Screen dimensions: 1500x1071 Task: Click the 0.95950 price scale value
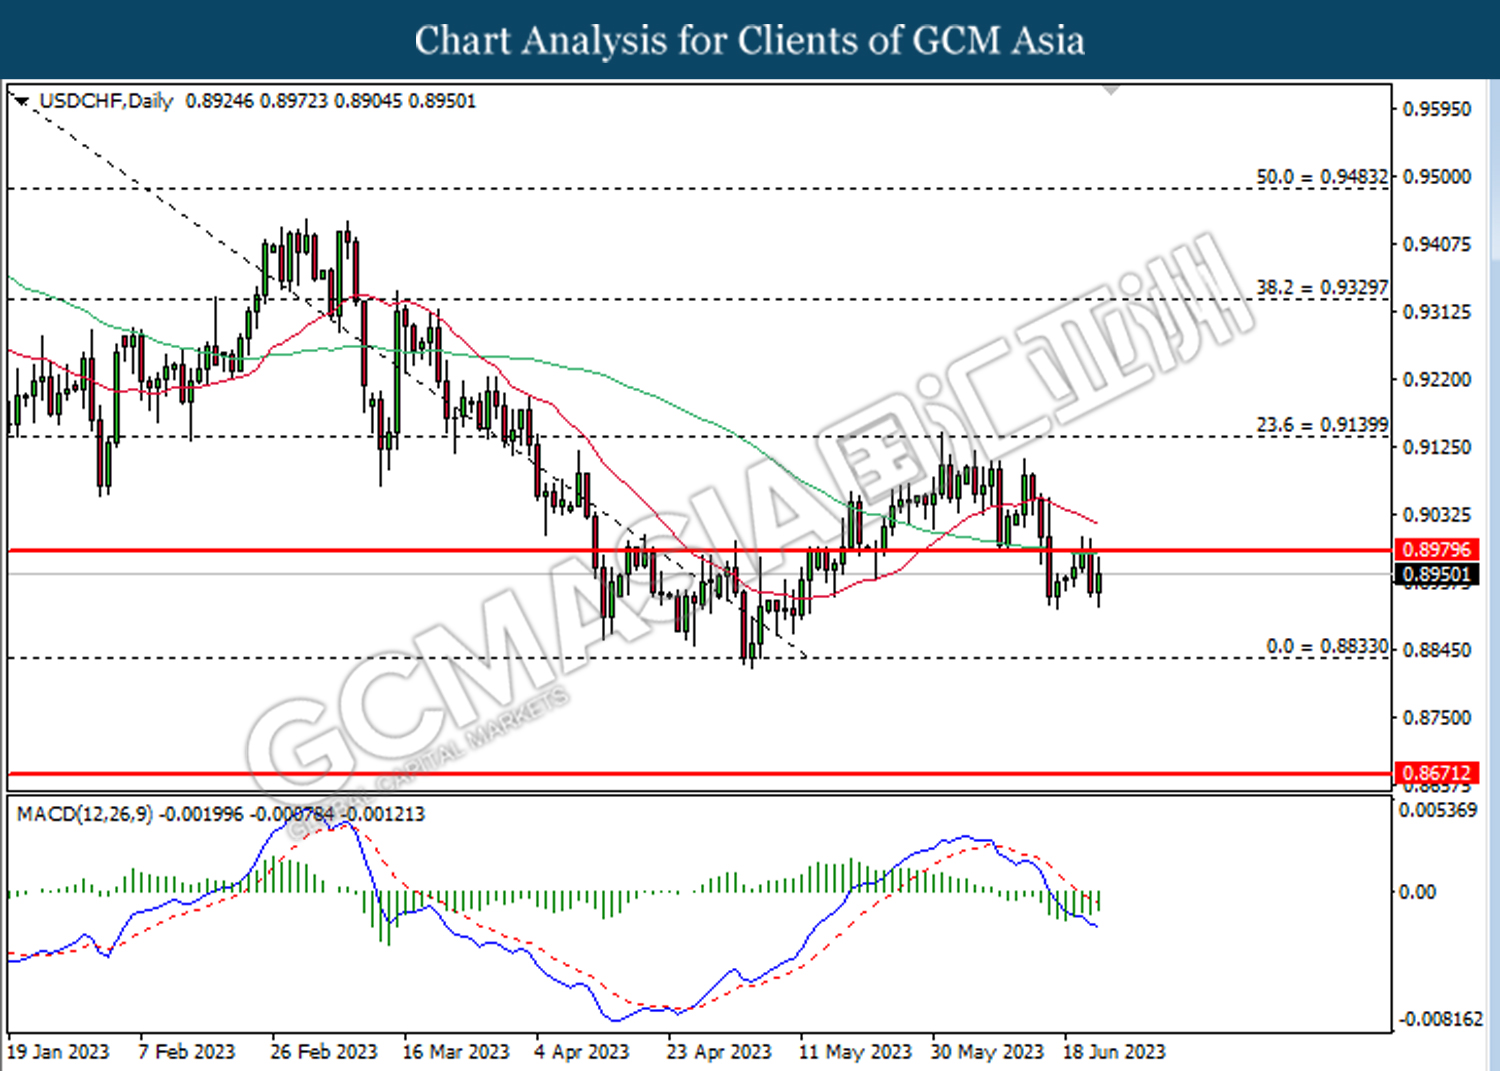pyautogui.click(x=1437, y=109)
